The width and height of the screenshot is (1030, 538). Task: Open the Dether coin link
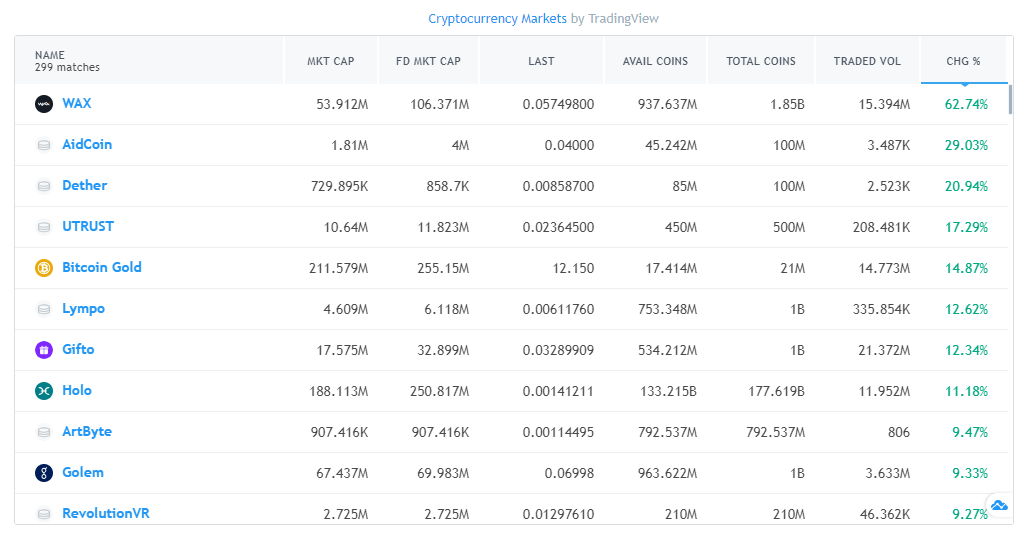pos(84,186)
